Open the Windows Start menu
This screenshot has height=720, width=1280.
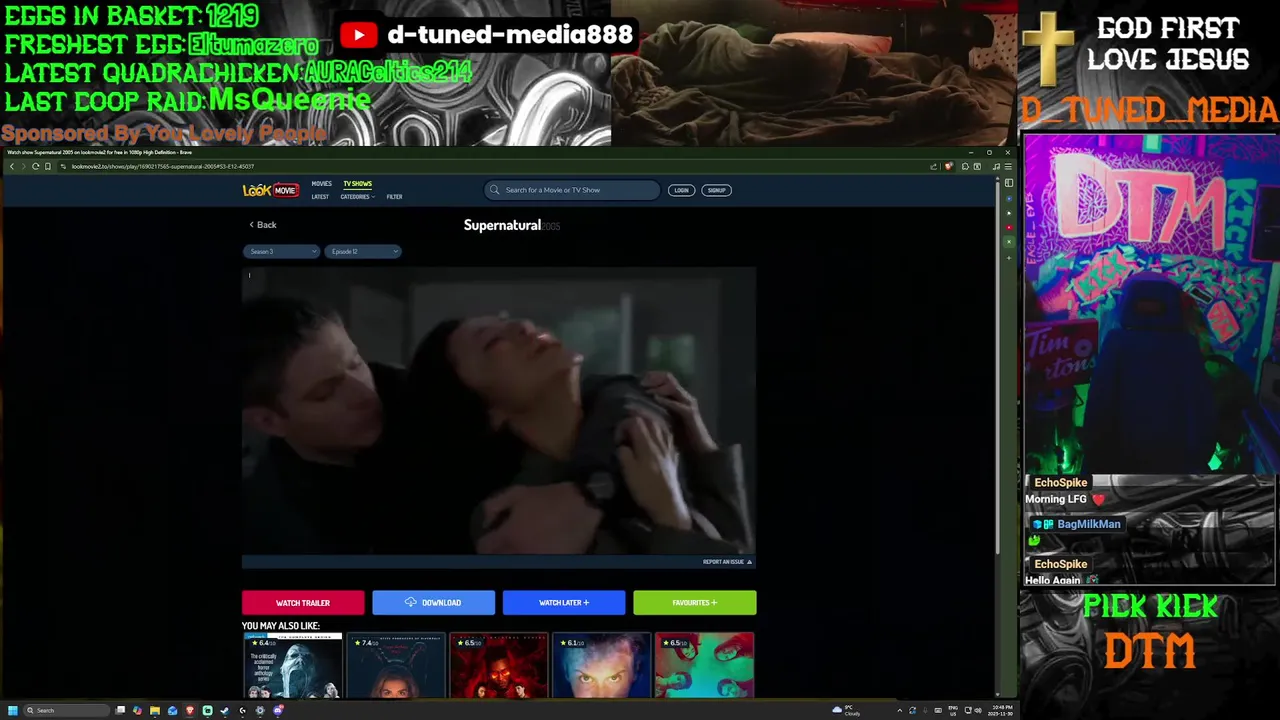coord(12,710)
